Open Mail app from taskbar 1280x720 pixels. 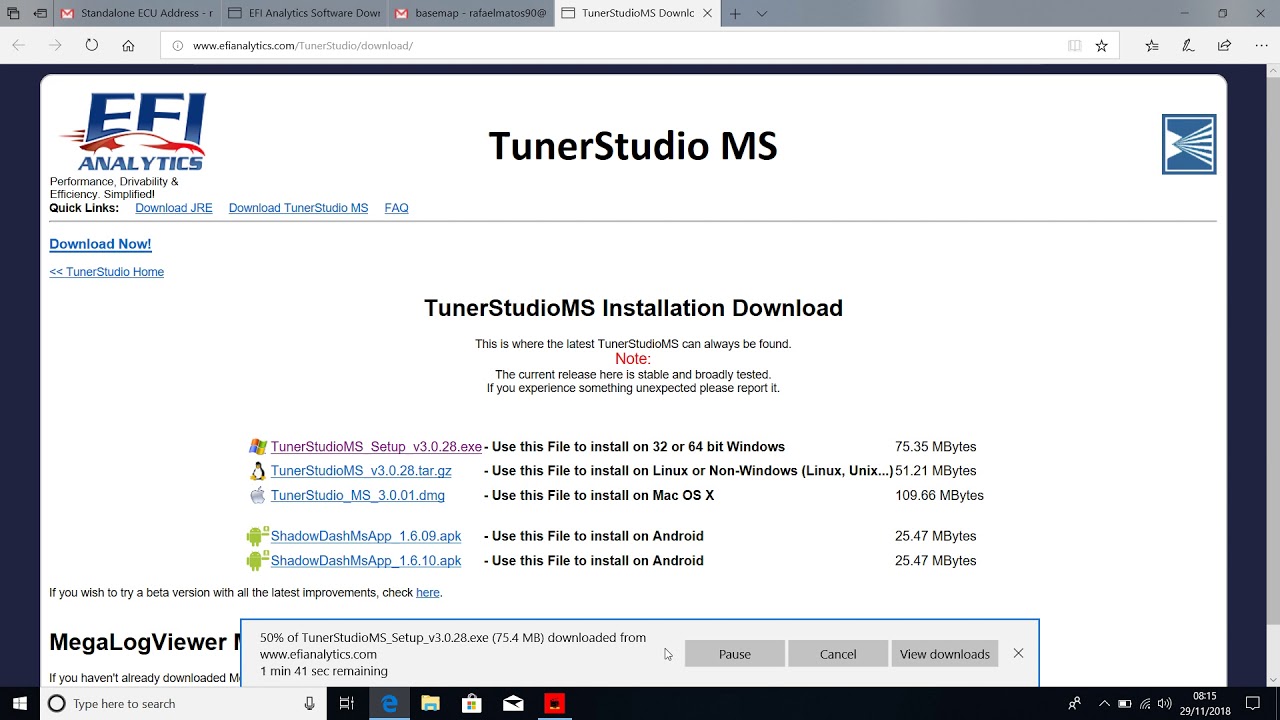pos(513,704)
